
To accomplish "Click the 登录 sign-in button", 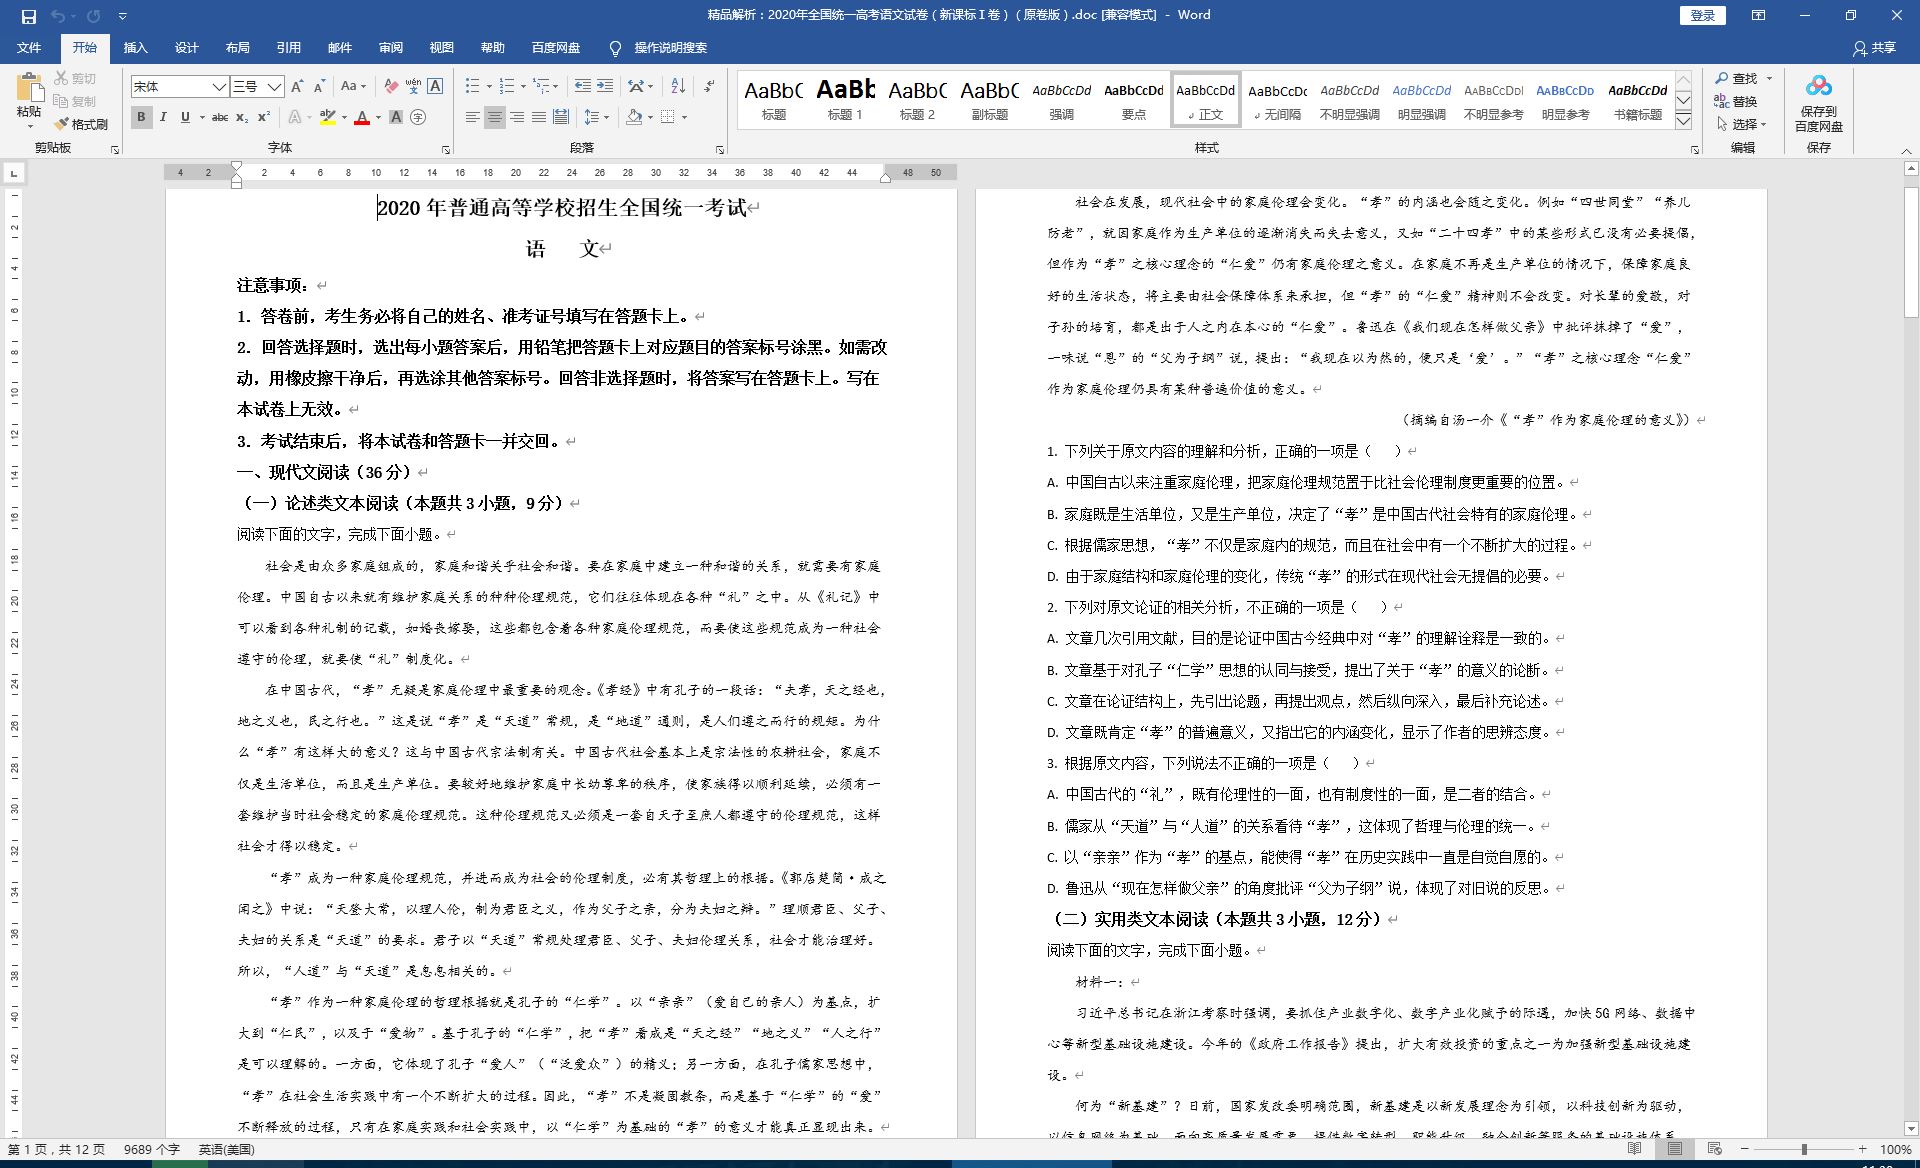I will [1702, 16].
